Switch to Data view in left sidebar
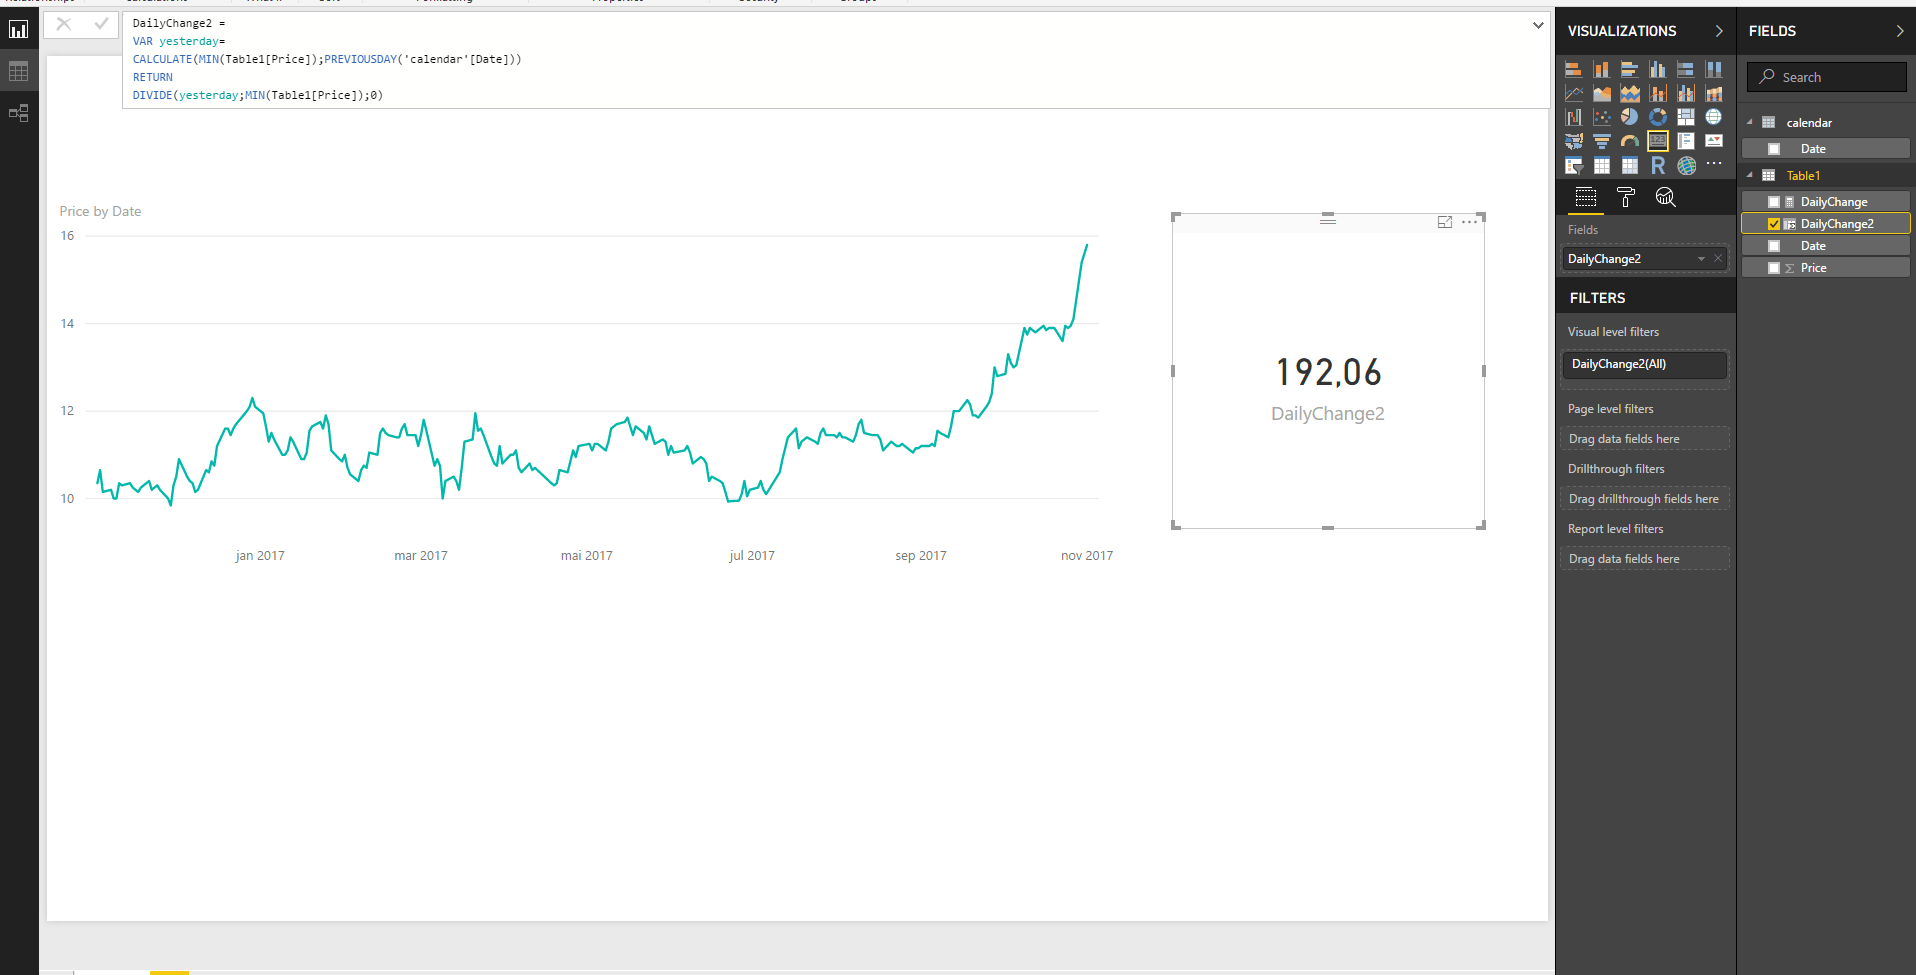The height and width of the screenshot is (975, 1916). pyautogui.click(x=18, y=71)
